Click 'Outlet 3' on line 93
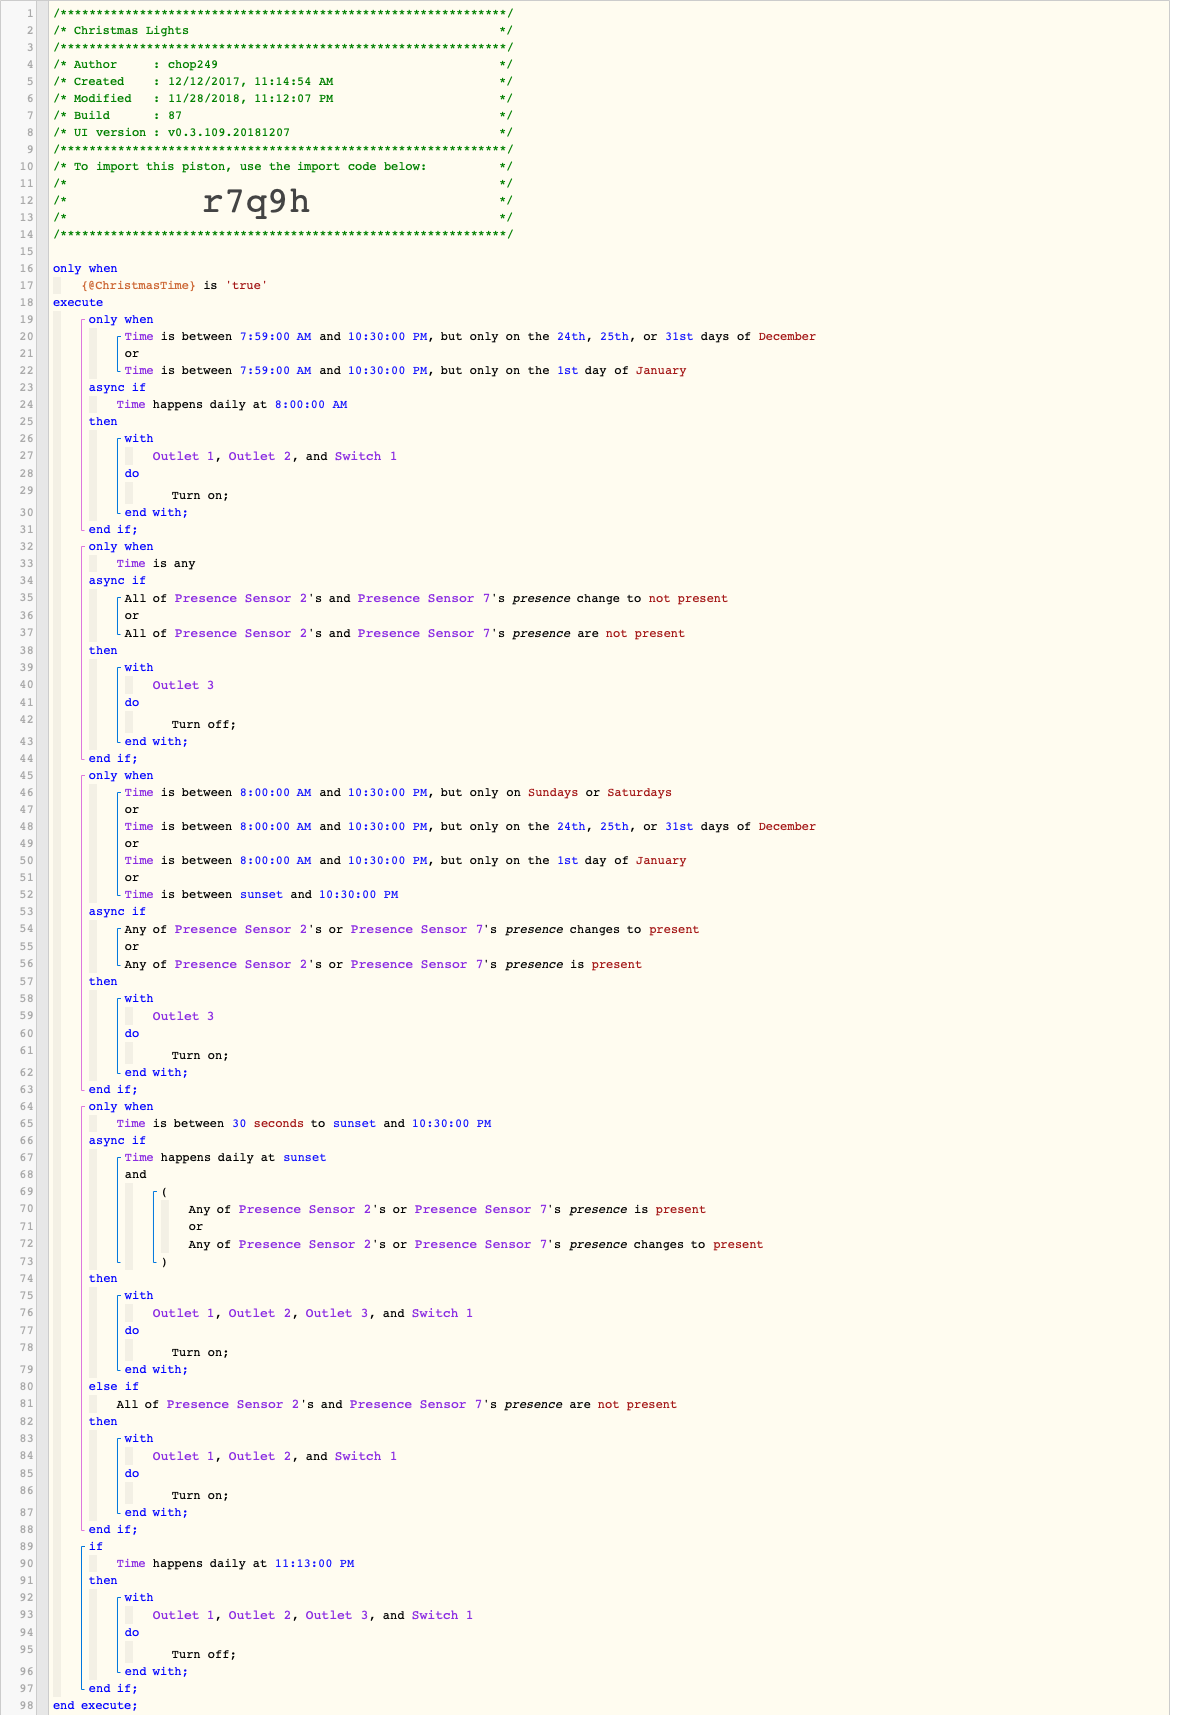The width and height of the screenshot is (1178, 1715). coord(337,1615)
